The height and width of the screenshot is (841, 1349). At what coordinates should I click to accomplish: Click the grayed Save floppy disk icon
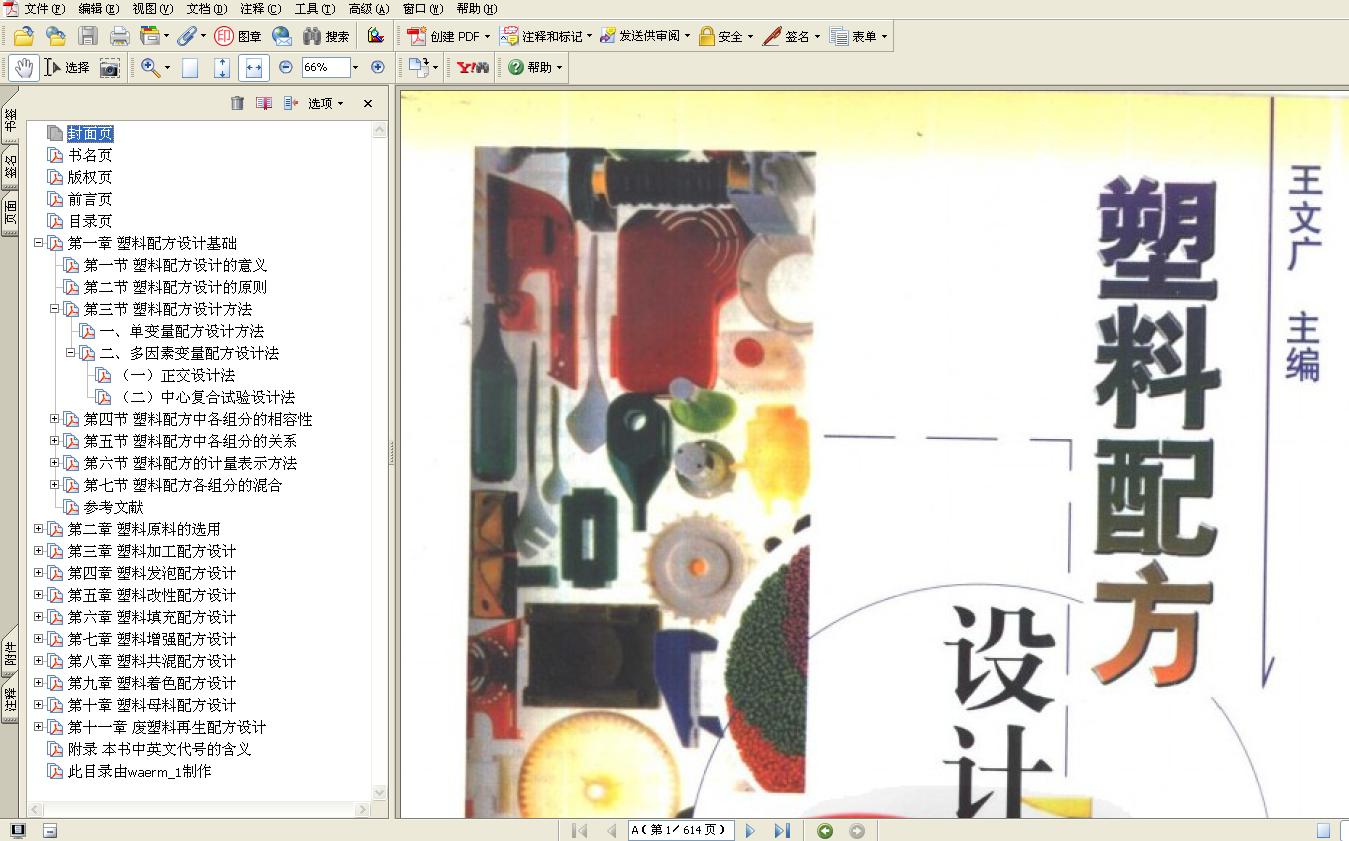(88, 36)
